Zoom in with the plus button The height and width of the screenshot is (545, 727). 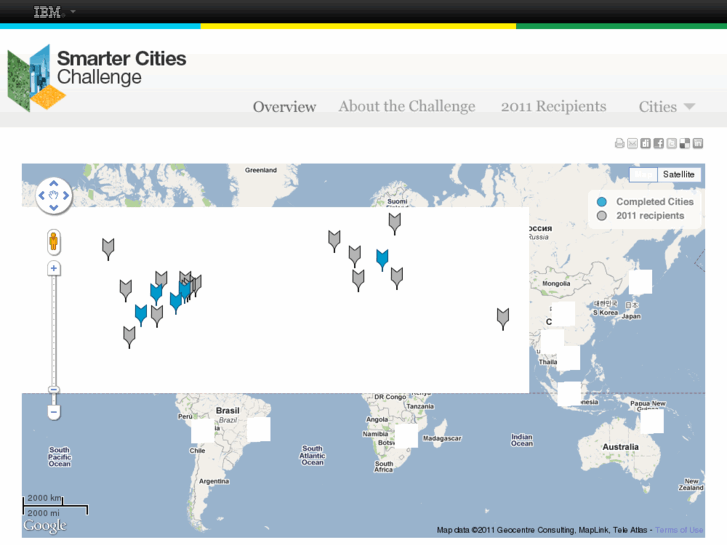54,268
